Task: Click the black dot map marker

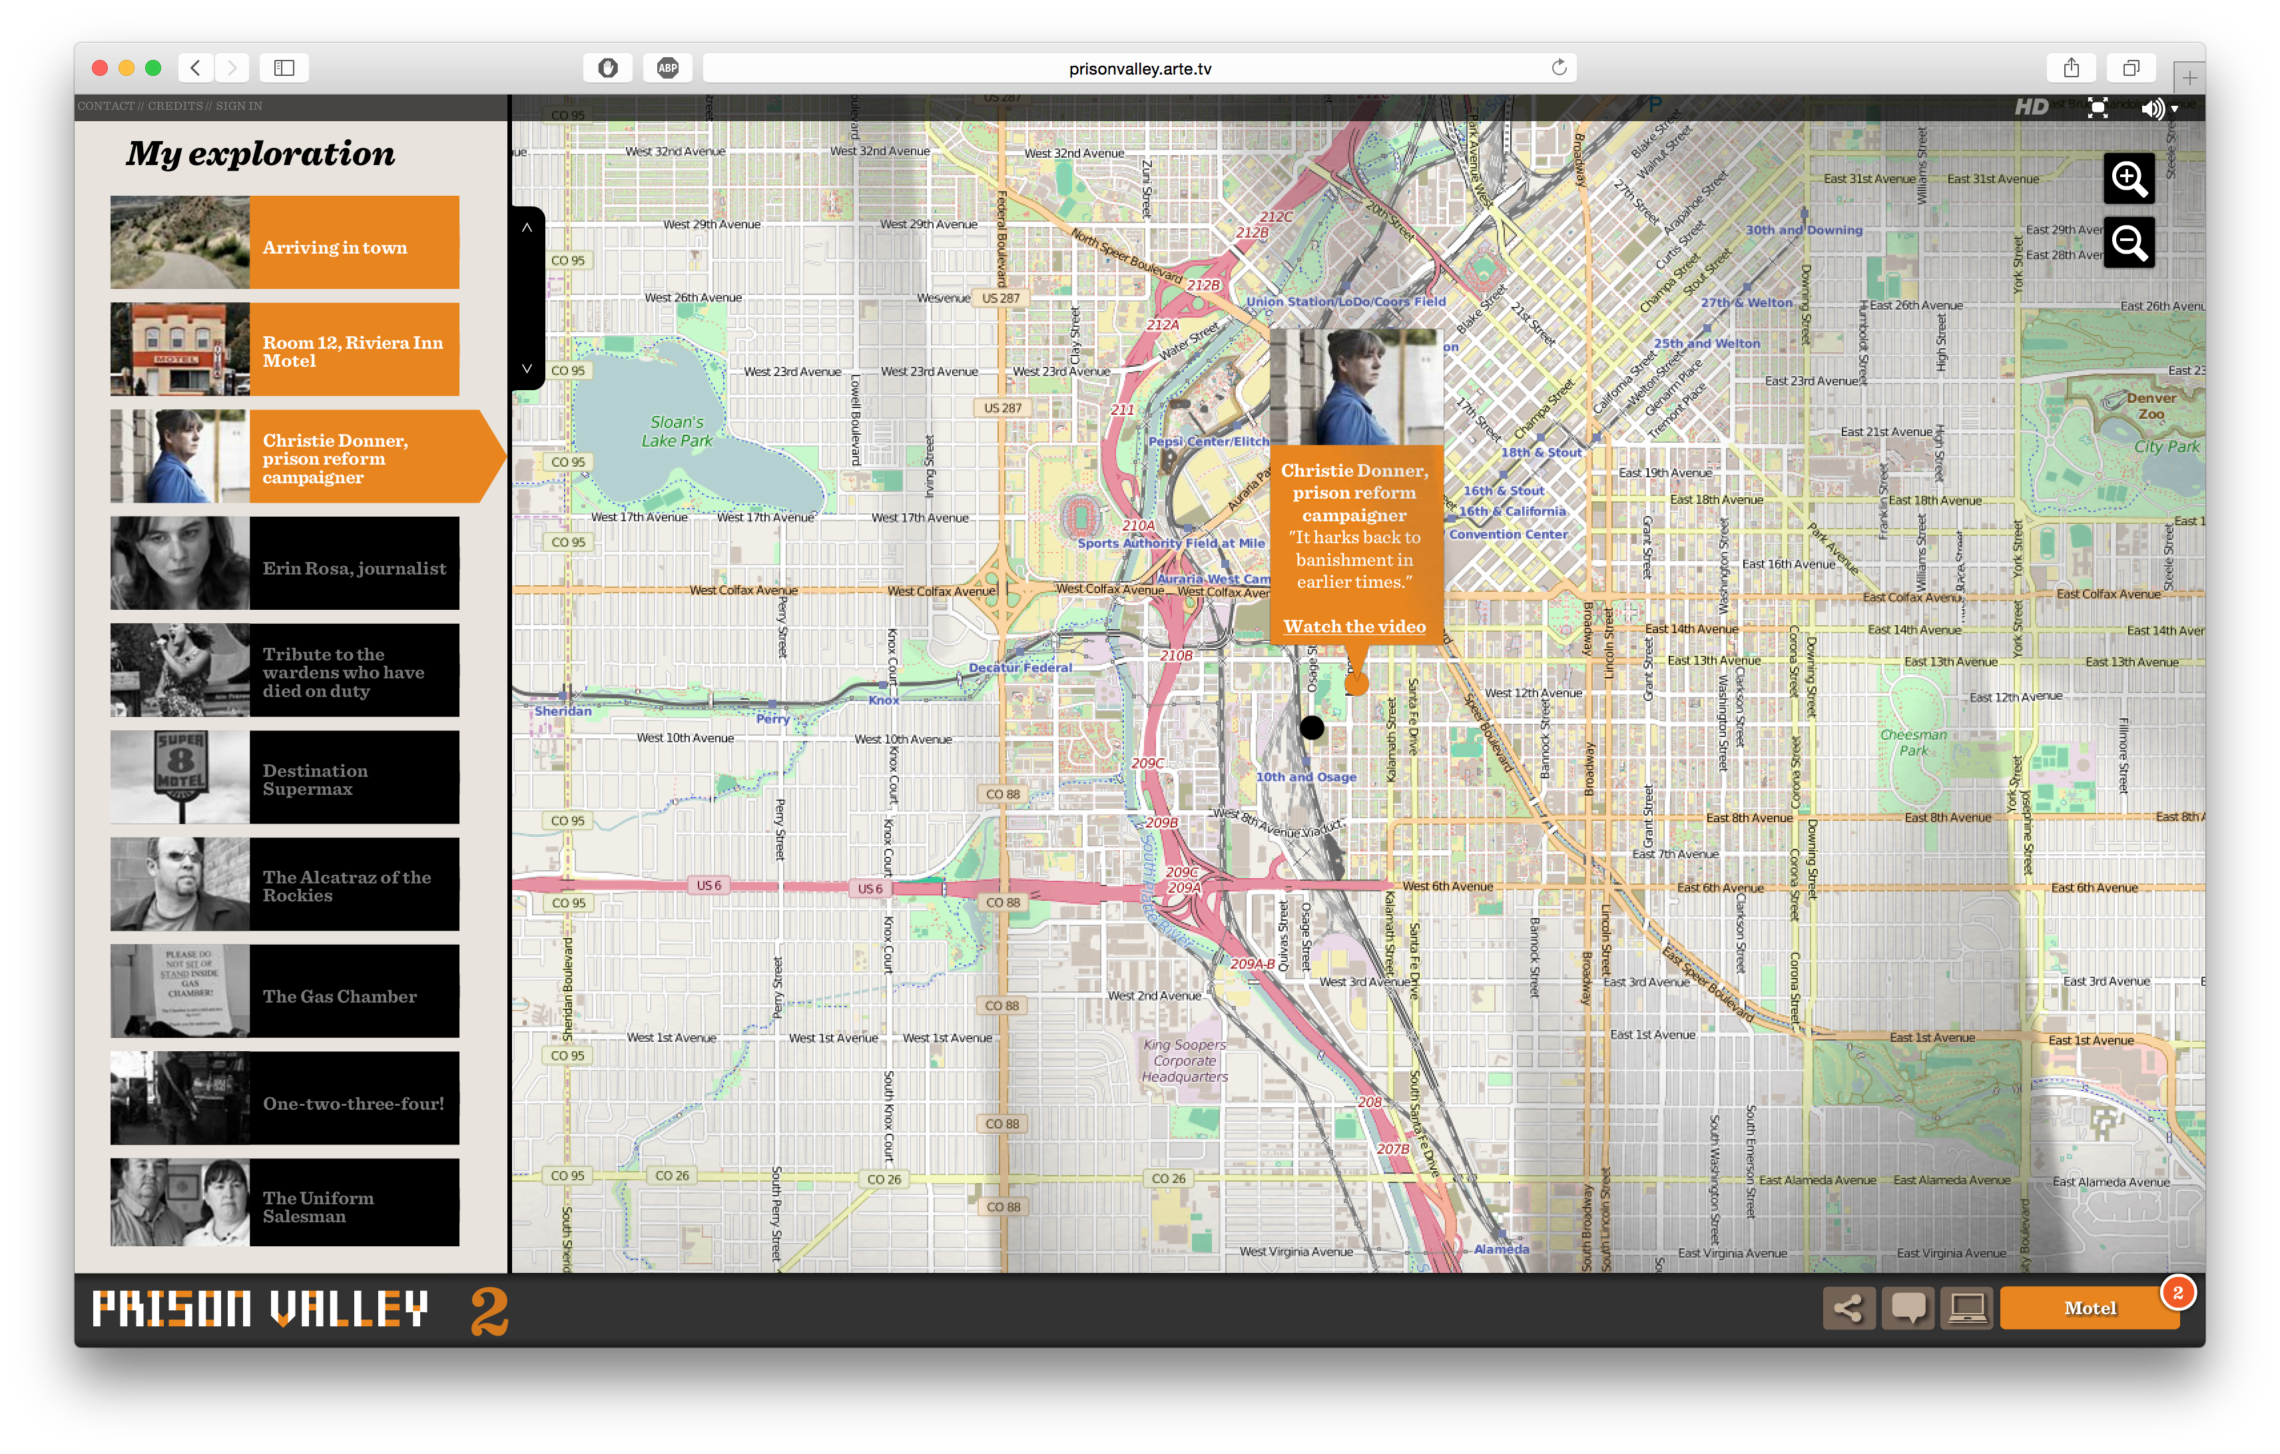Action: pyautogui.click(x=1311, y=728)
